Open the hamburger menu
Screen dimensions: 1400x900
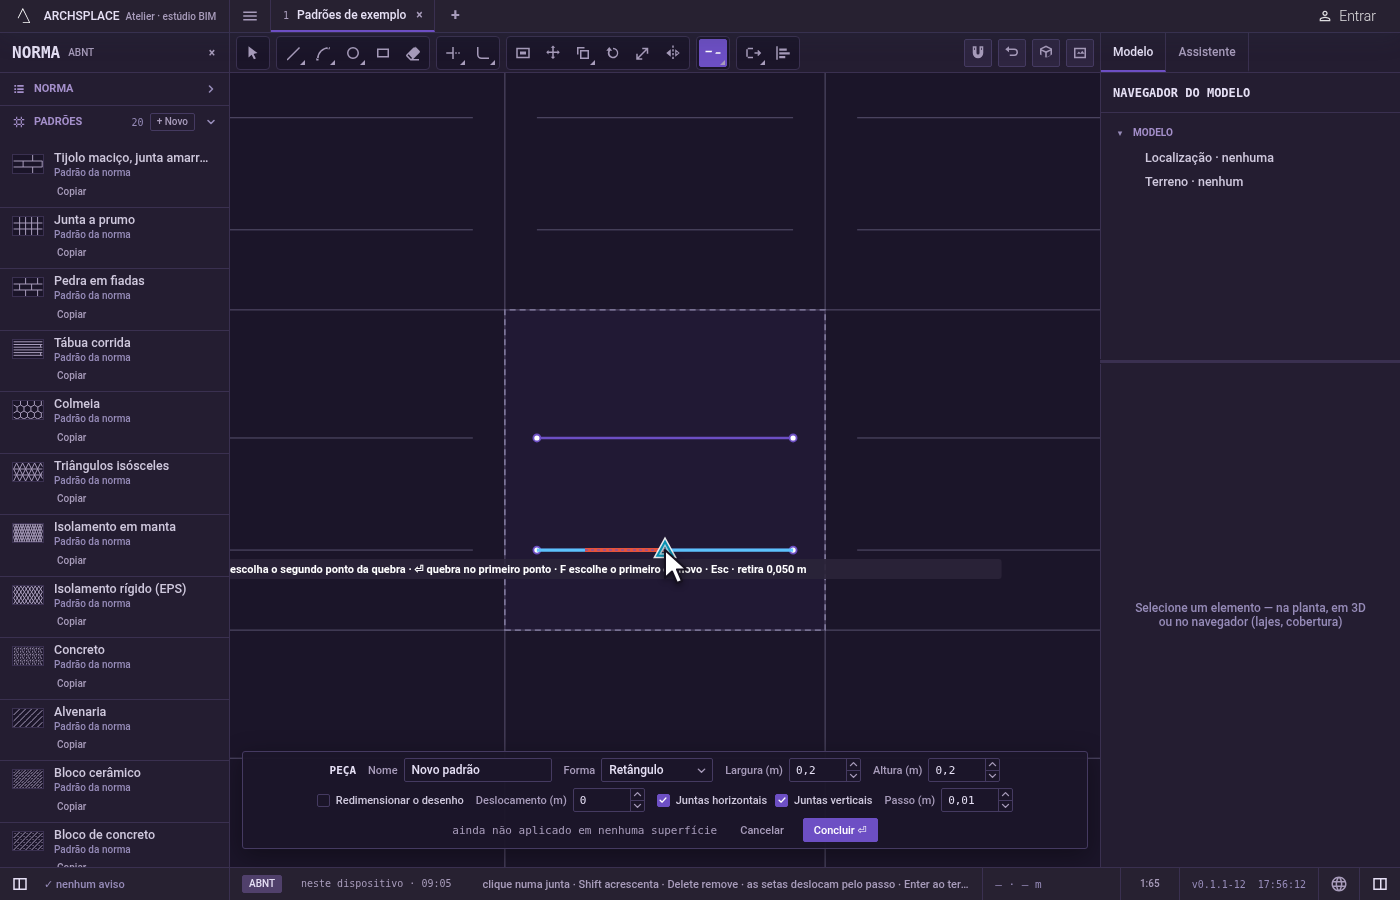point(250,15)
